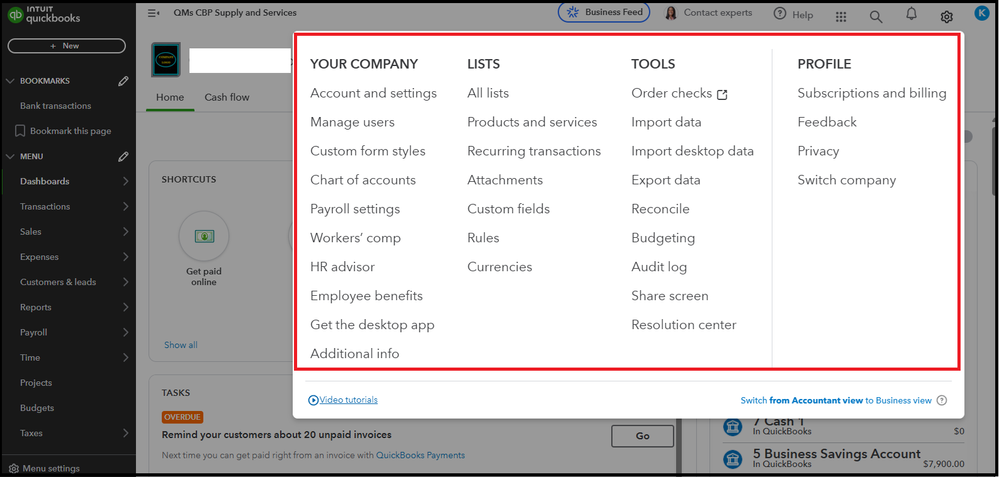999x477 pixels.
Task: Open the QuickBooks Payments link
Action: [x=420, y=455]
